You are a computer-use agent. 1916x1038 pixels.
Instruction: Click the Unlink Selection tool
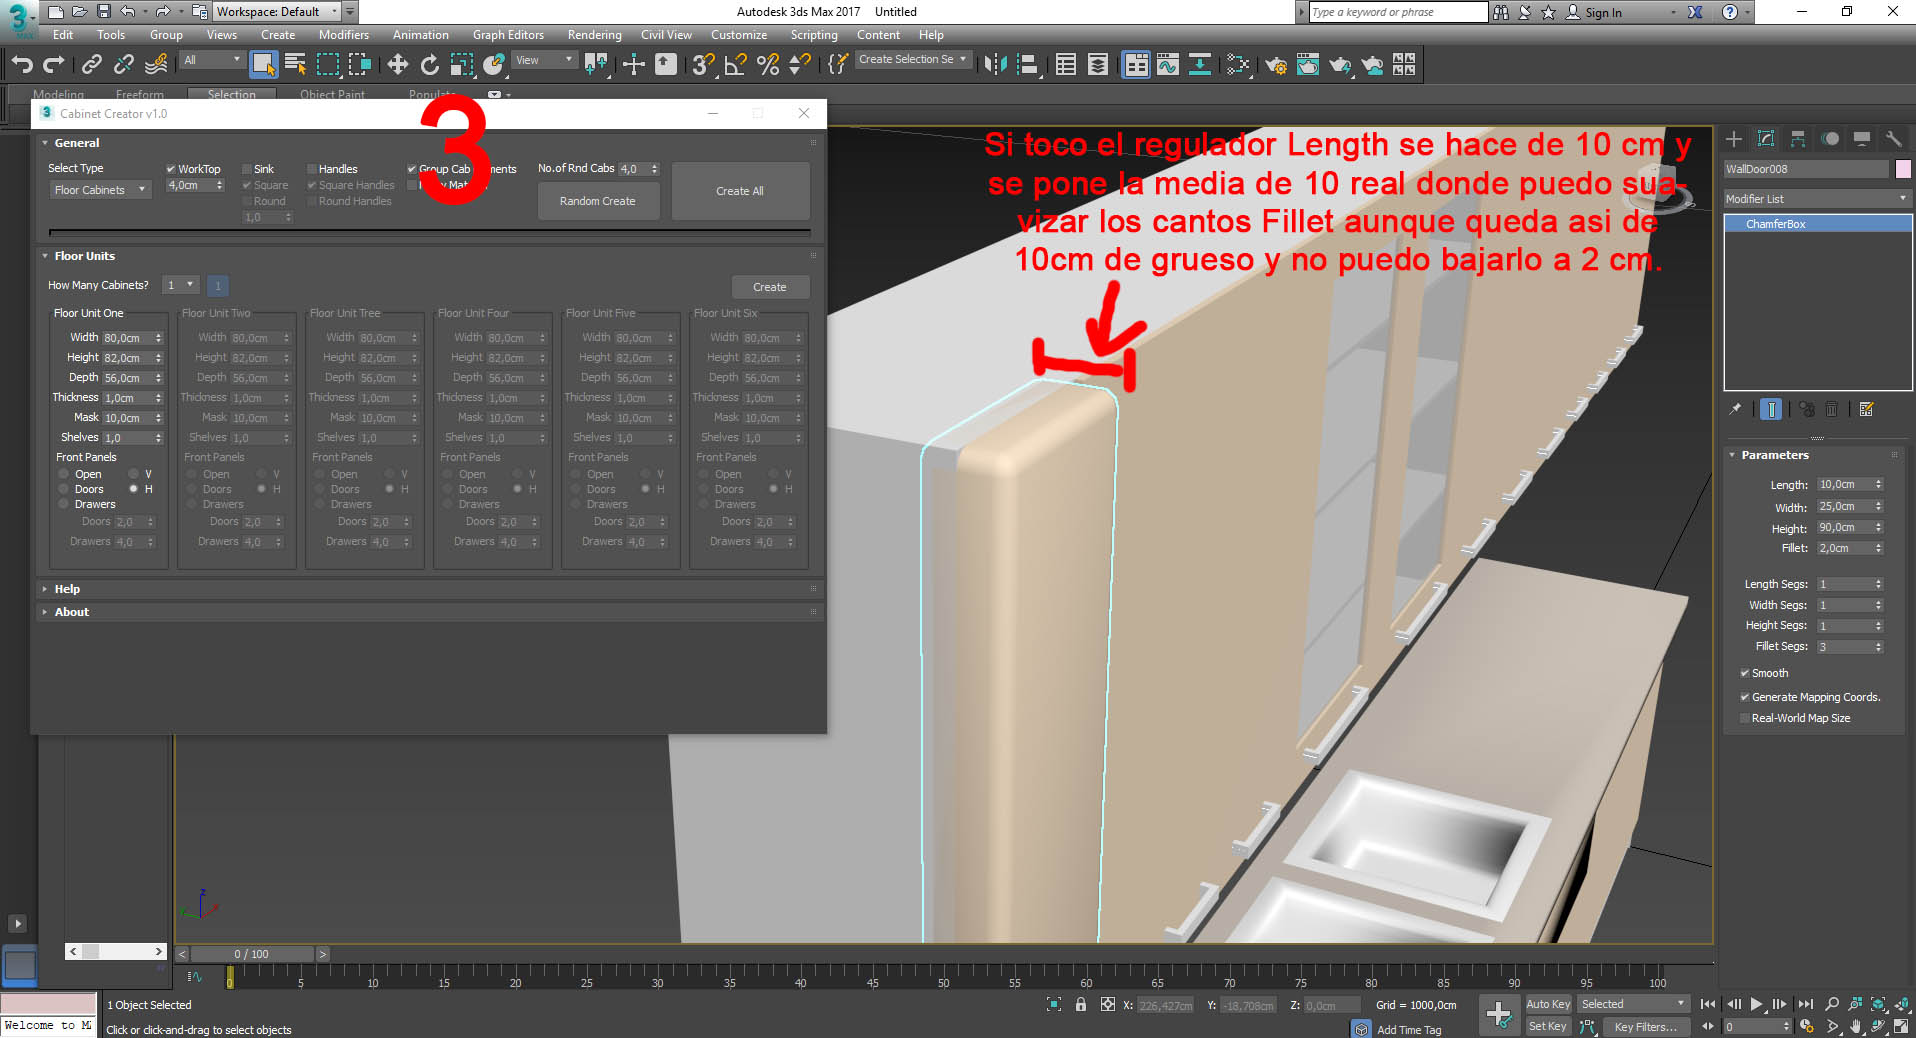click(123, 65)
